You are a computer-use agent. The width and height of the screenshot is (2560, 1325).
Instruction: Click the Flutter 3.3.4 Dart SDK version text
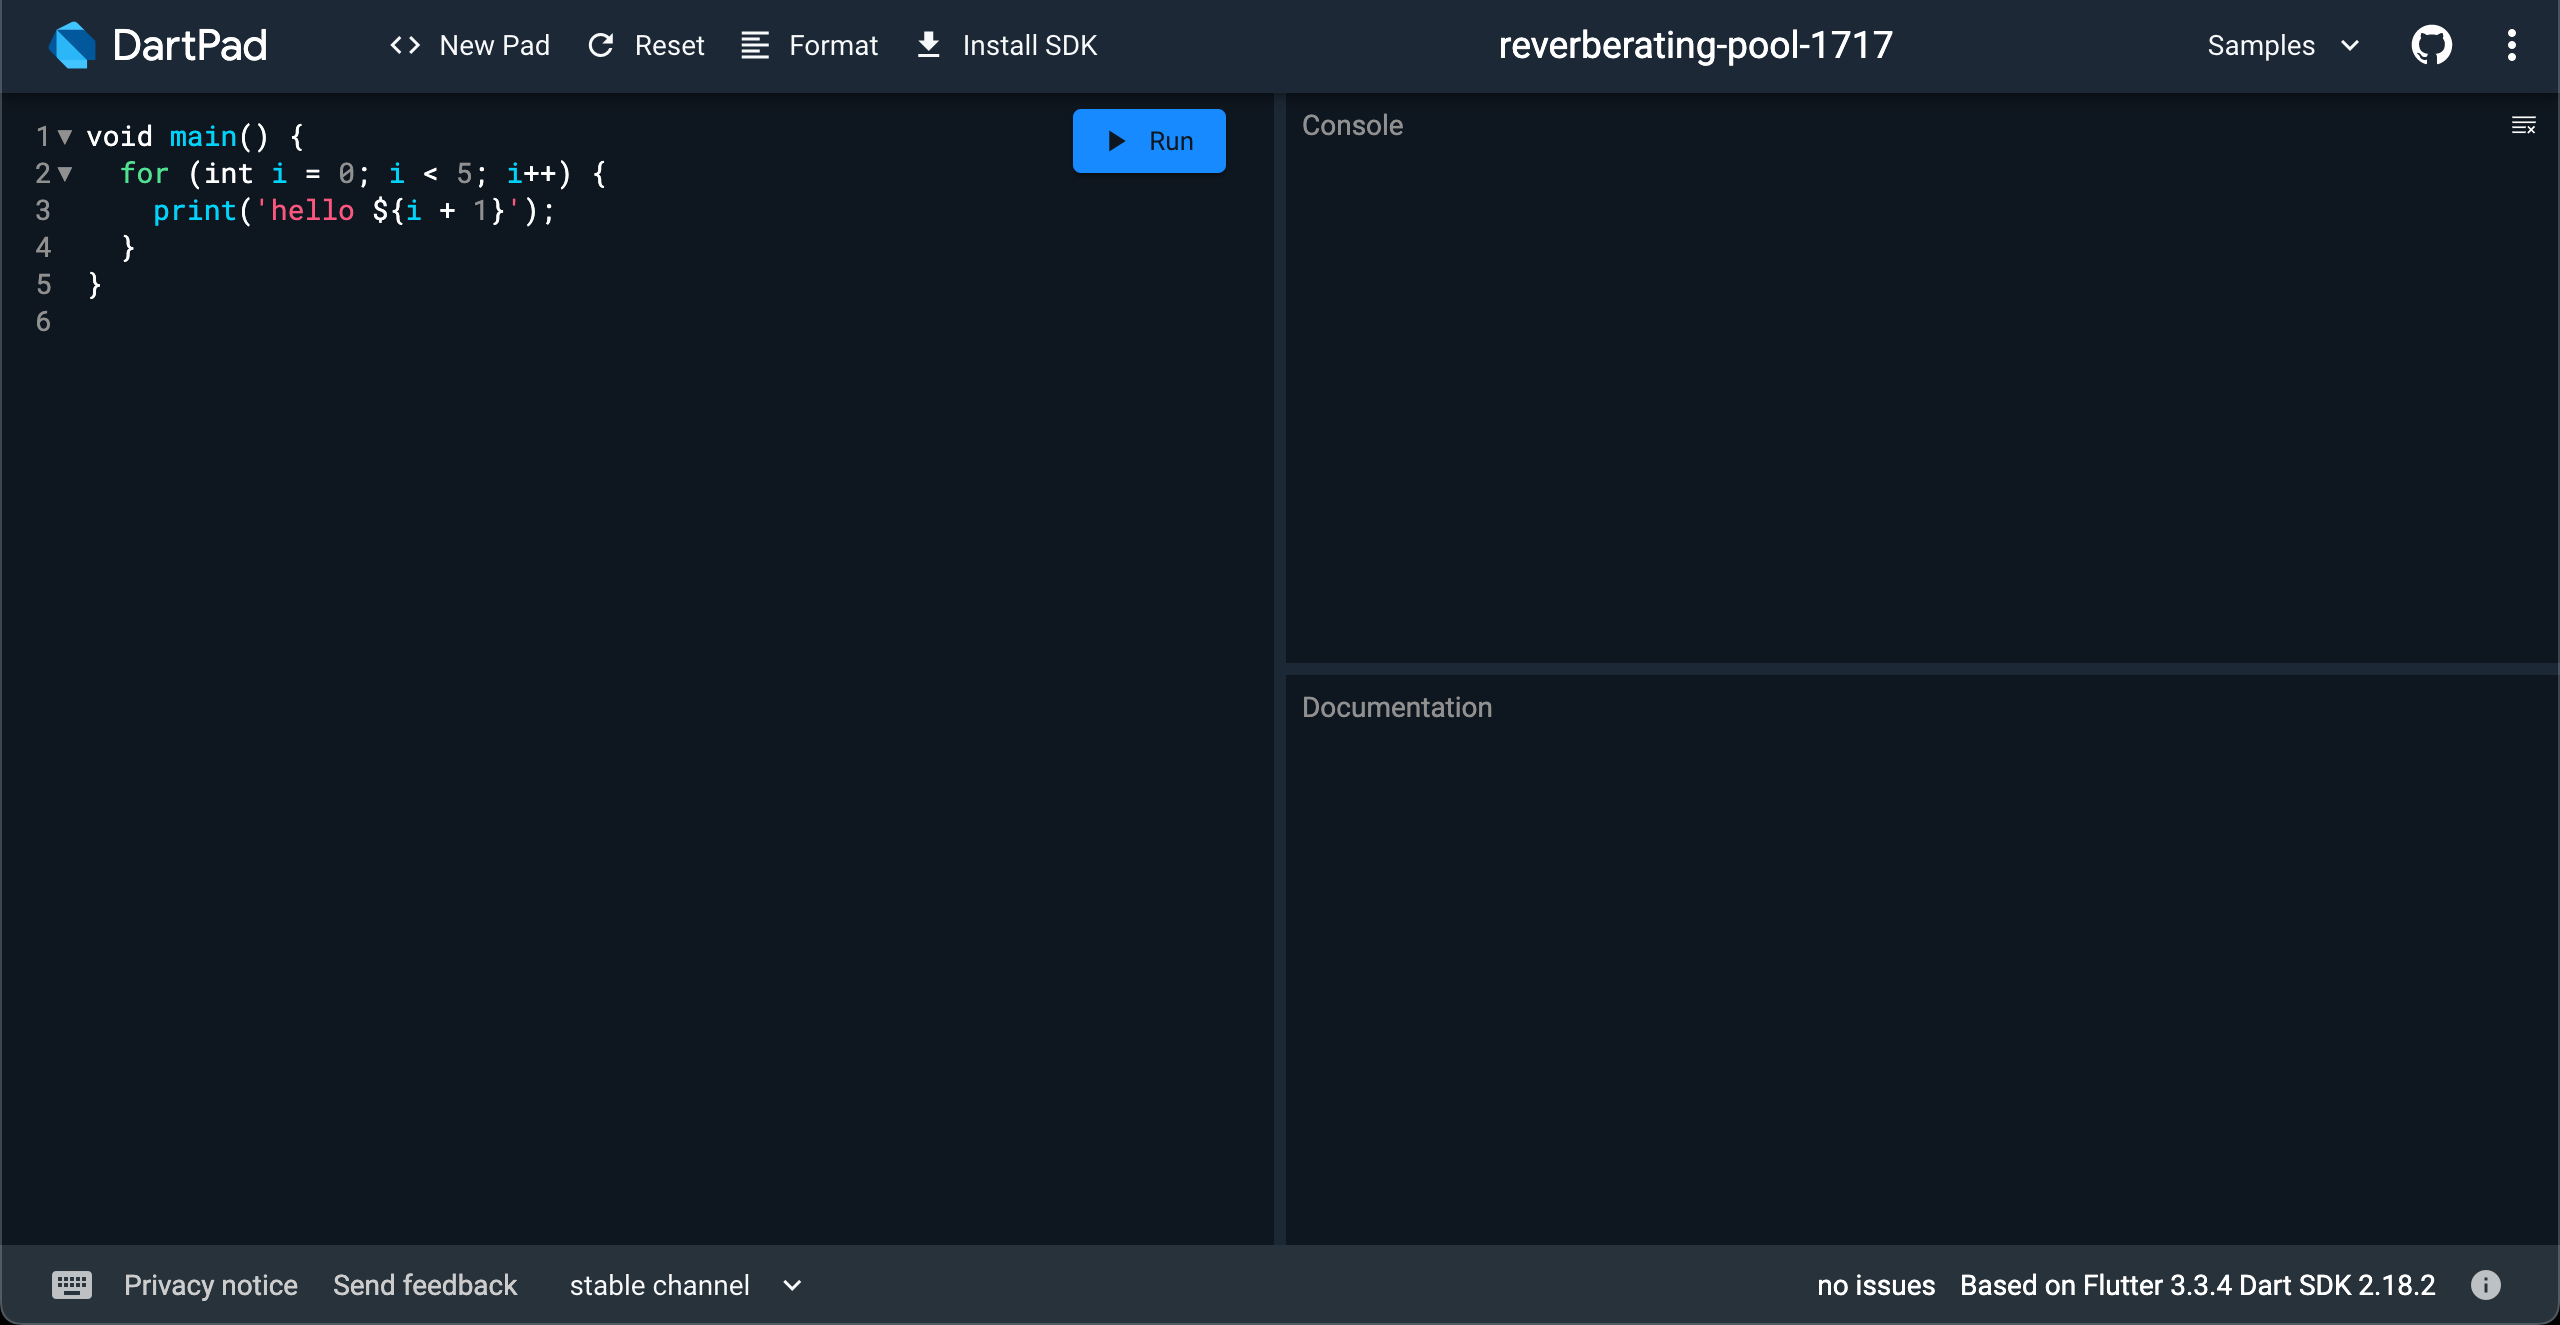2197,1285
